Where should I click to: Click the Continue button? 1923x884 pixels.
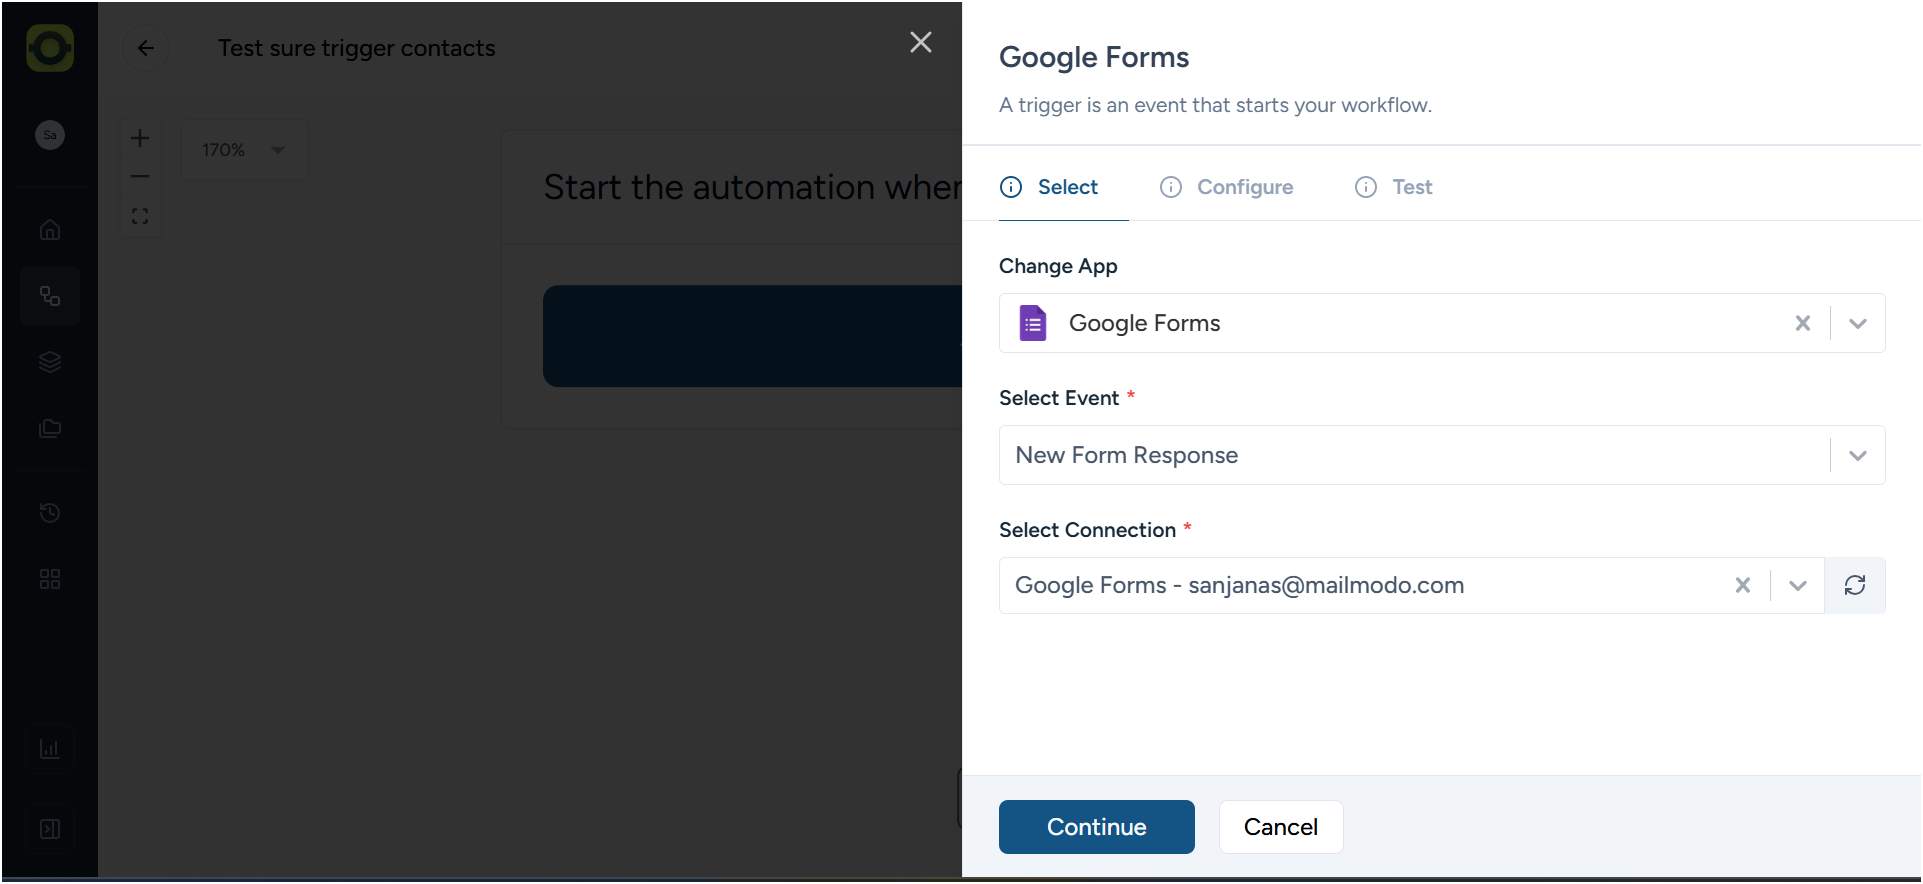(1097, 827)
